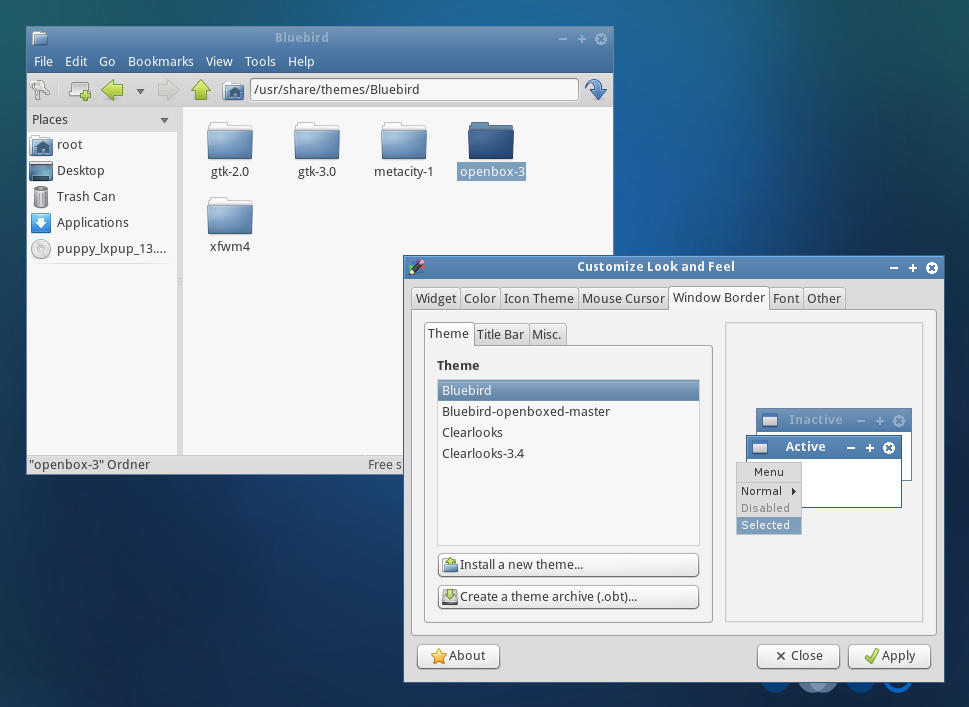This screenshot has height=707, width=969.
Task: Select Clearlooks-3.4 in the theme list
Action: pyautogui.click(x=568, y=454)
